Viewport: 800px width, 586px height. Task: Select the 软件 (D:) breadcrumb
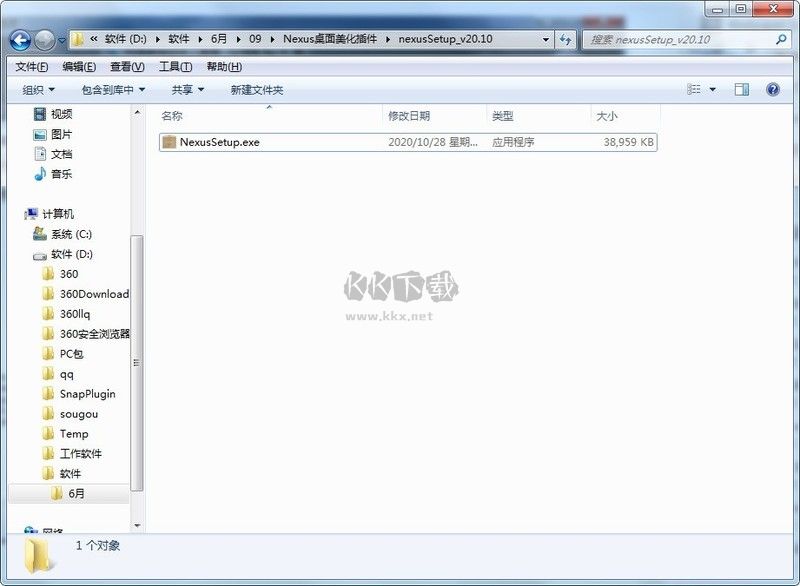[126, 39]
